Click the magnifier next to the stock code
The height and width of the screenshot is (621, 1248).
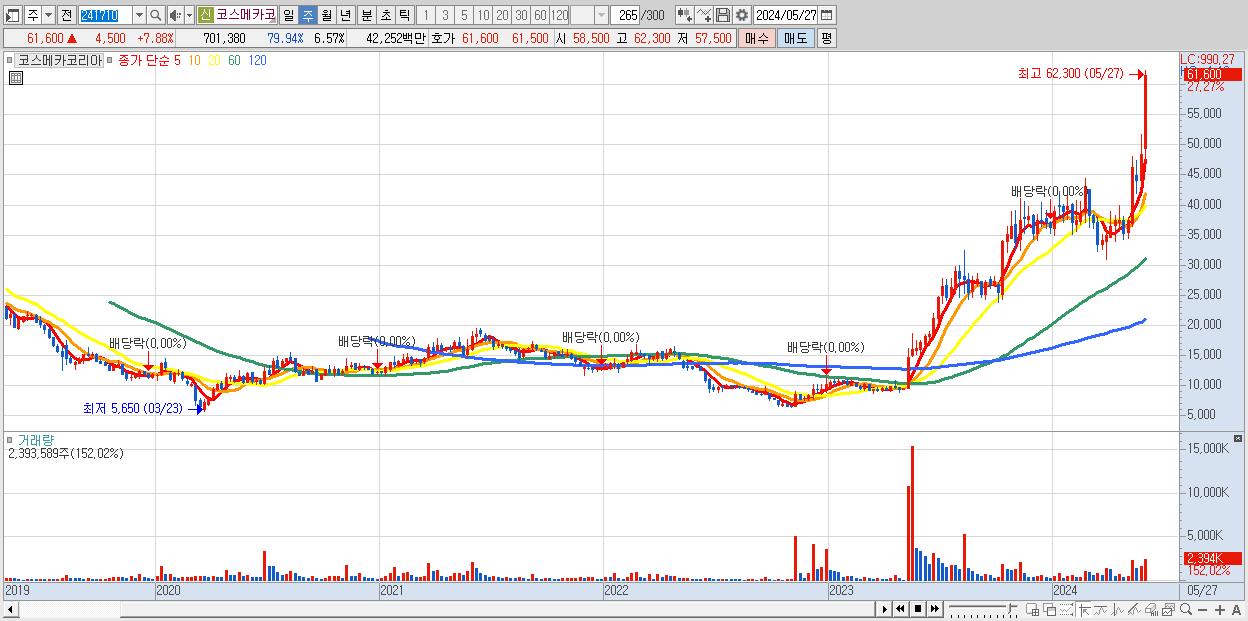[x=156, y=15]
